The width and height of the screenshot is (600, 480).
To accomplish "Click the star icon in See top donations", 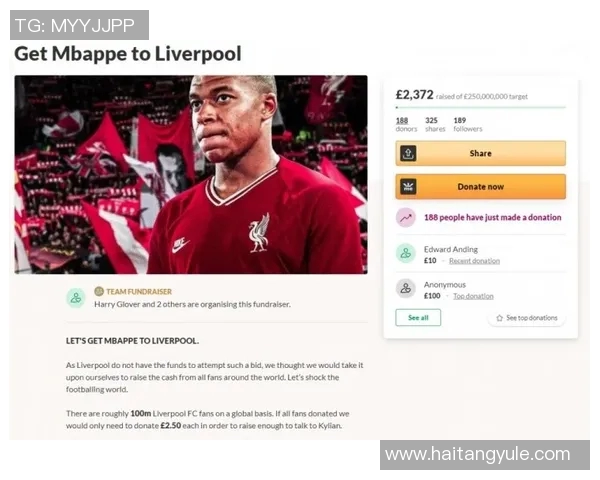I will coord(499,318).
